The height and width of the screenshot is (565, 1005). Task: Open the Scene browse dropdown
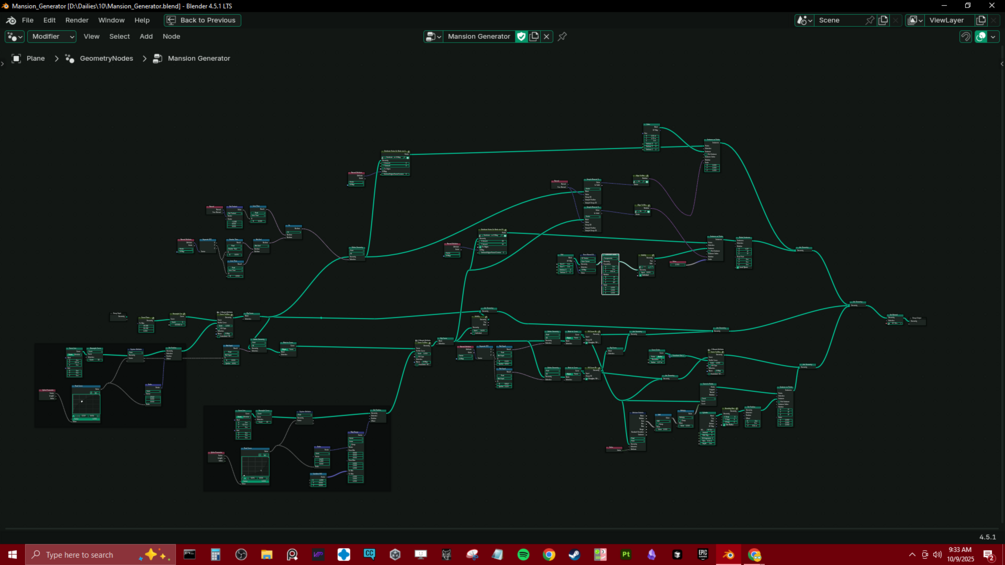pos(804,20)
